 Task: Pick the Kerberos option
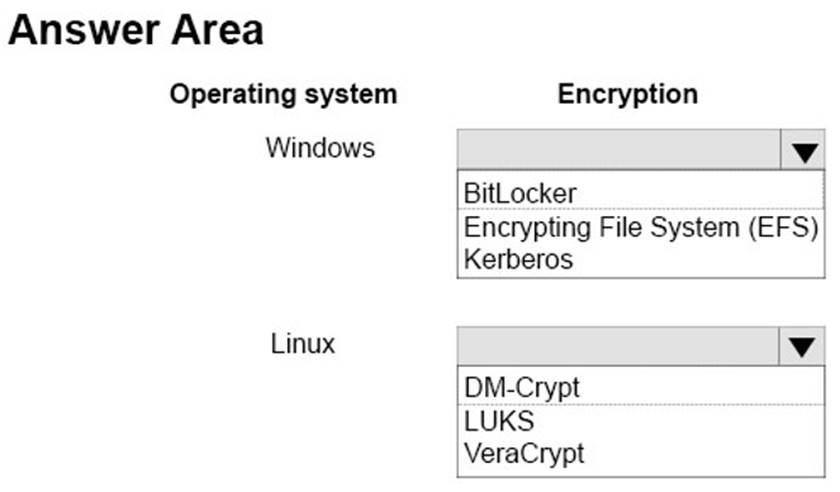[518, 259]
